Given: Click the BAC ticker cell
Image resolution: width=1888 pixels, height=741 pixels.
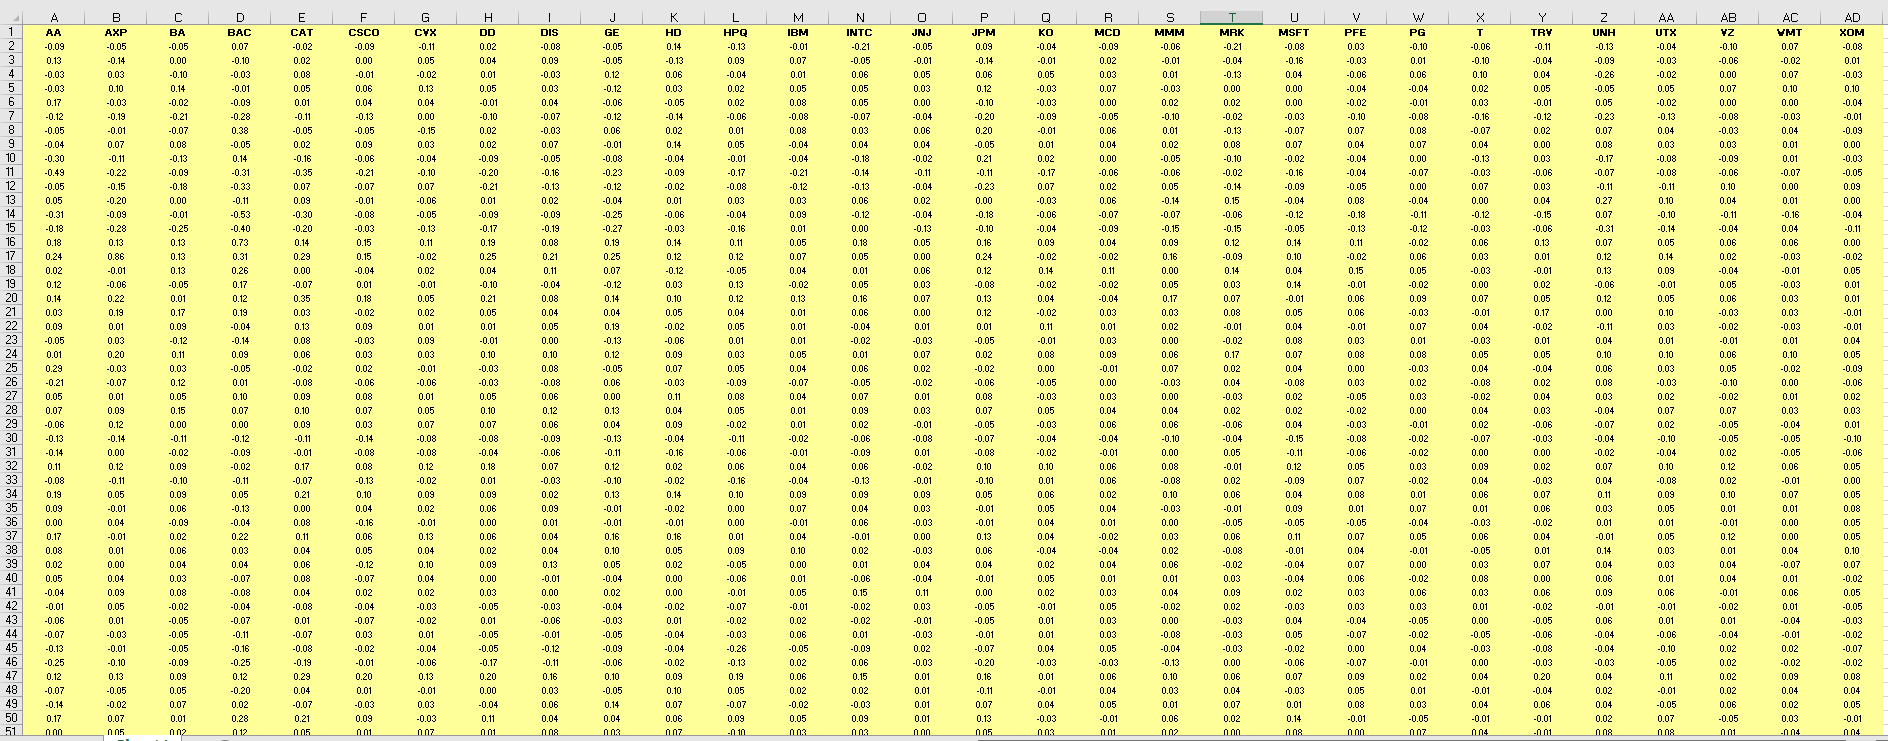Looking at the screenshot, I should (x=240, y=32).
